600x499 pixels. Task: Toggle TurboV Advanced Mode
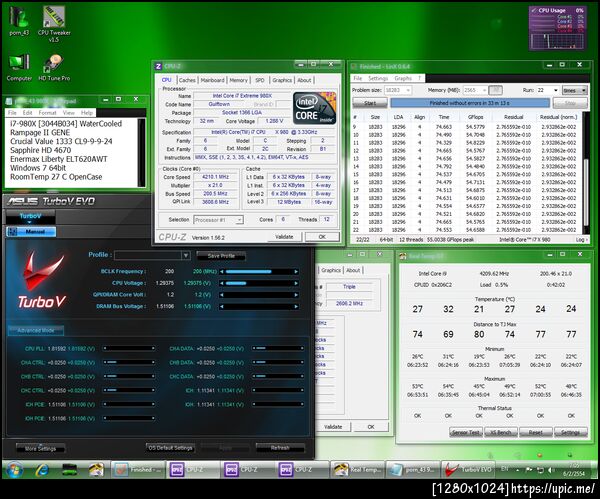pyautogui.click(x=36, y=330)
